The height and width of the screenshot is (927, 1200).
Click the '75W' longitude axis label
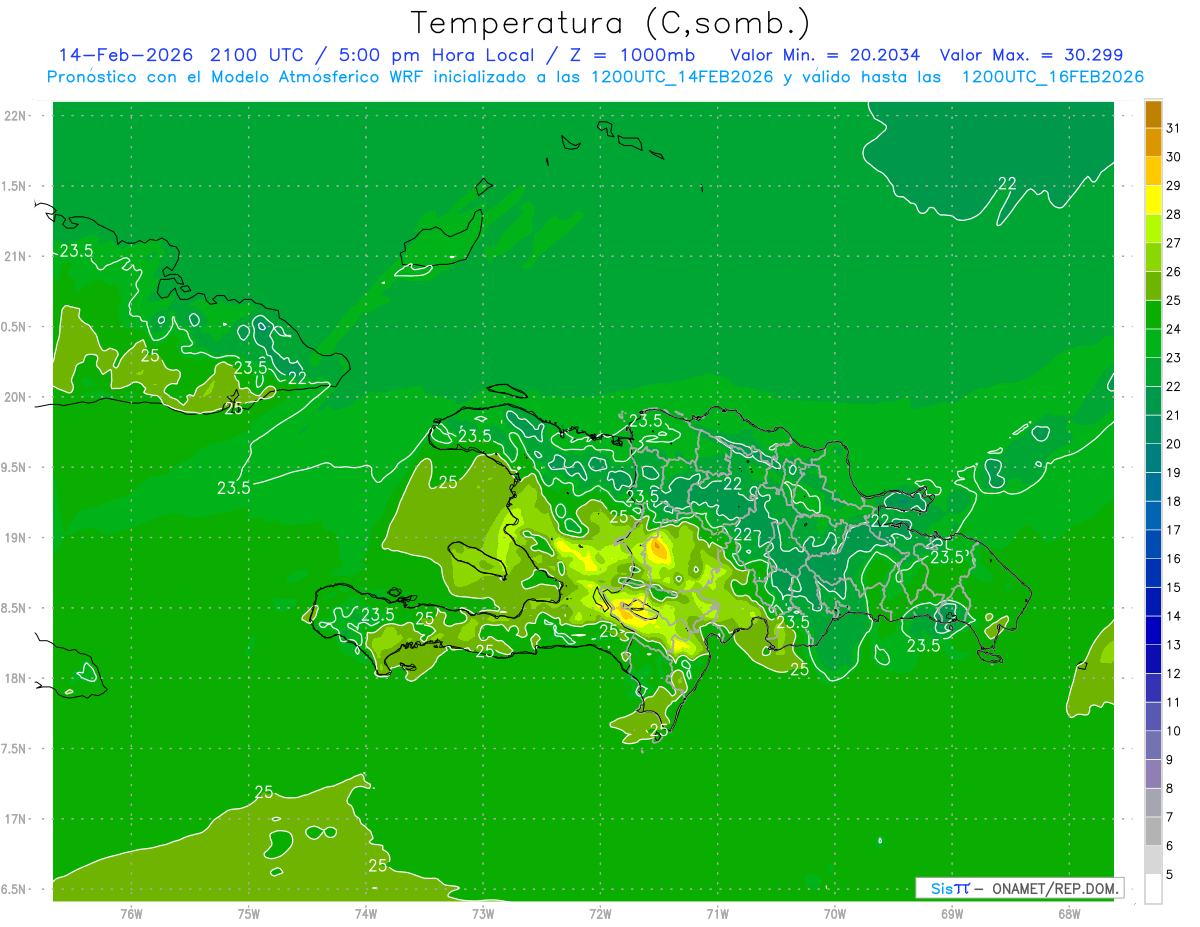248,913
